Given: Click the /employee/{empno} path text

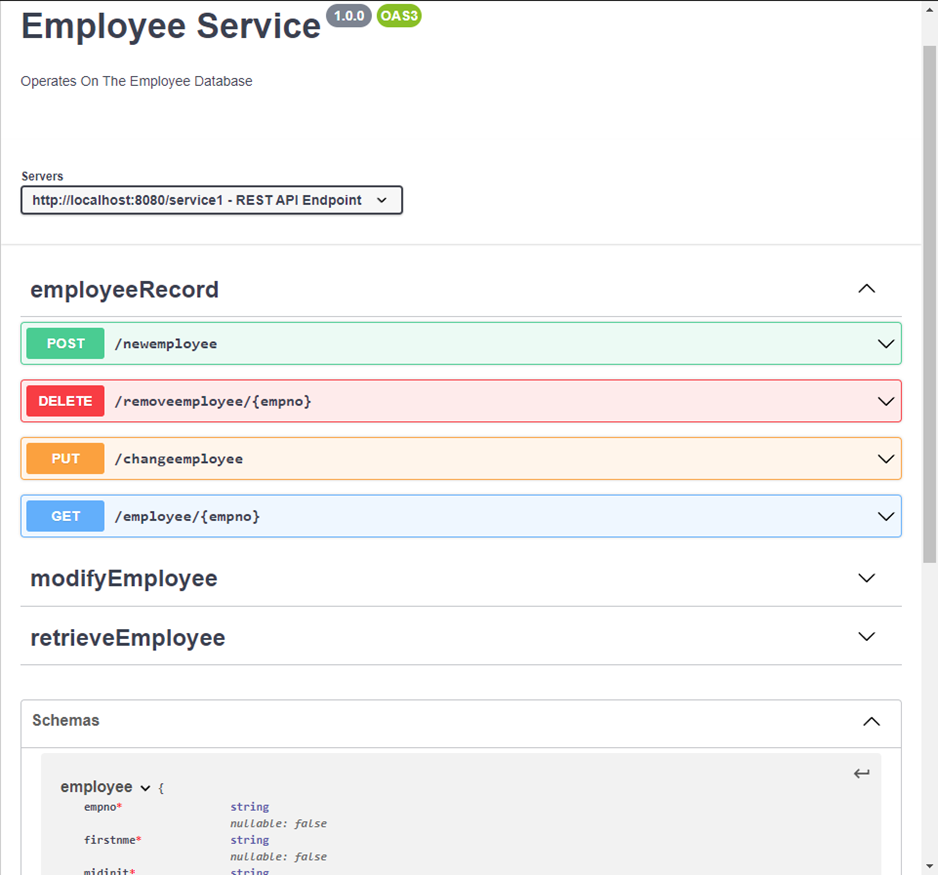Looking at the screenshot, I should tap(187, 516).
